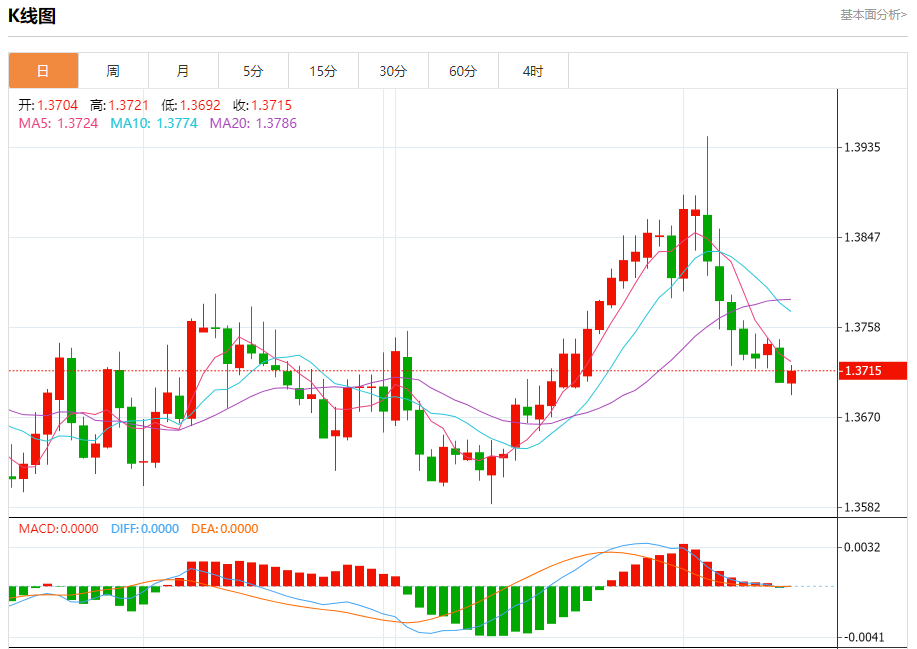
Task: Click the tallest red MACD histogram bar
Action: pos(683,565)
